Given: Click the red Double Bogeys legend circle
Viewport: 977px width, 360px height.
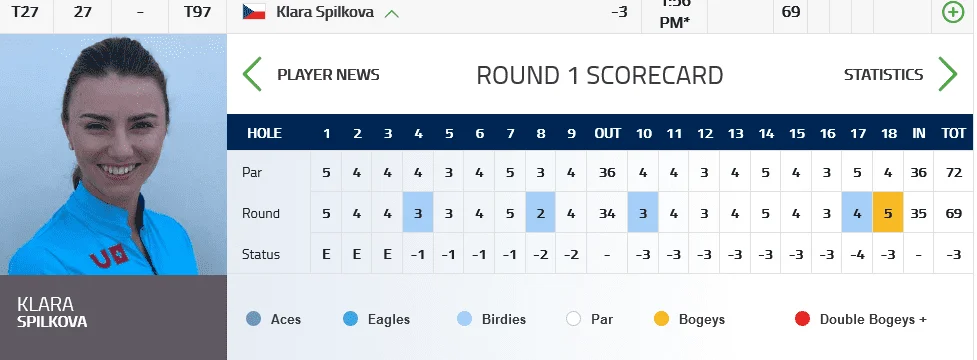Looking at the screenshot, I should [x=803, y=319].
